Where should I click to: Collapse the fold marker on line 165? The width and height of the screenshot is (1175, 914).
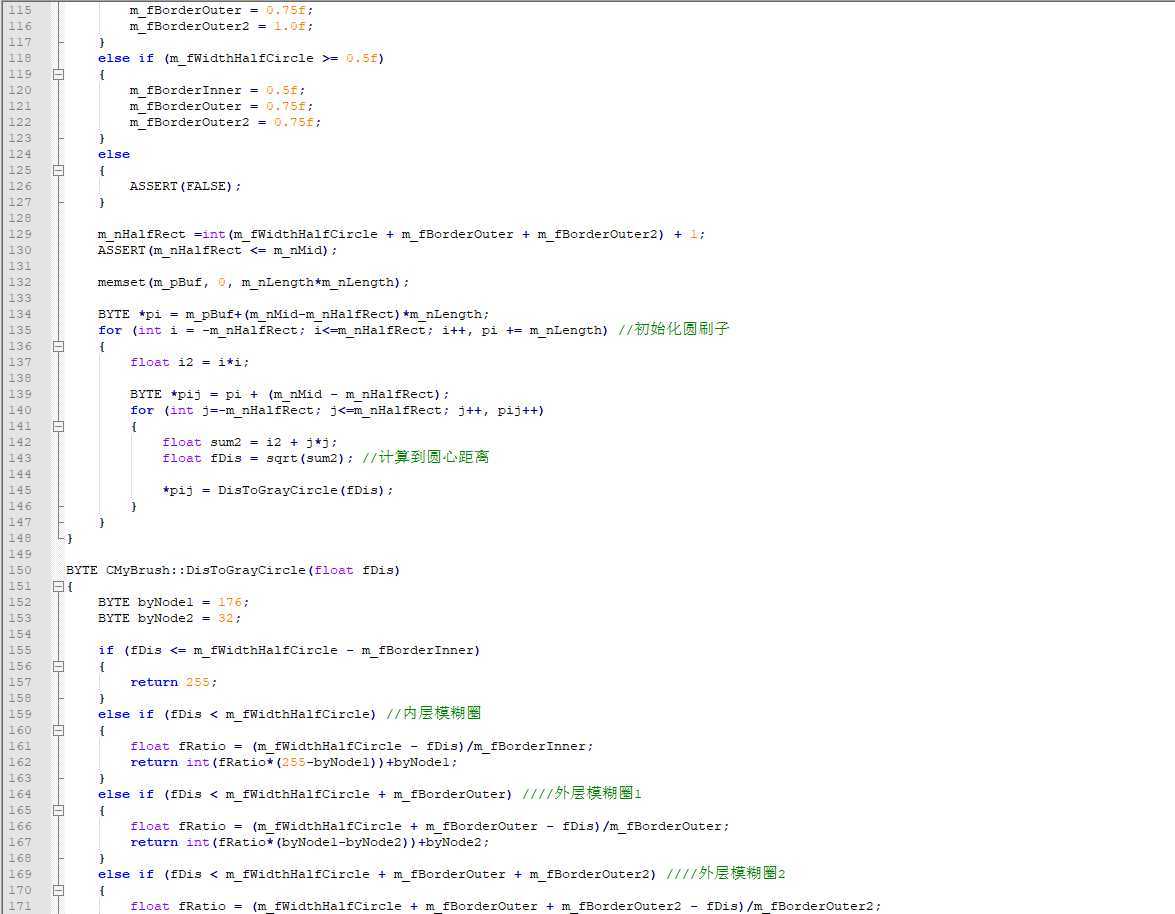(58, 811)
